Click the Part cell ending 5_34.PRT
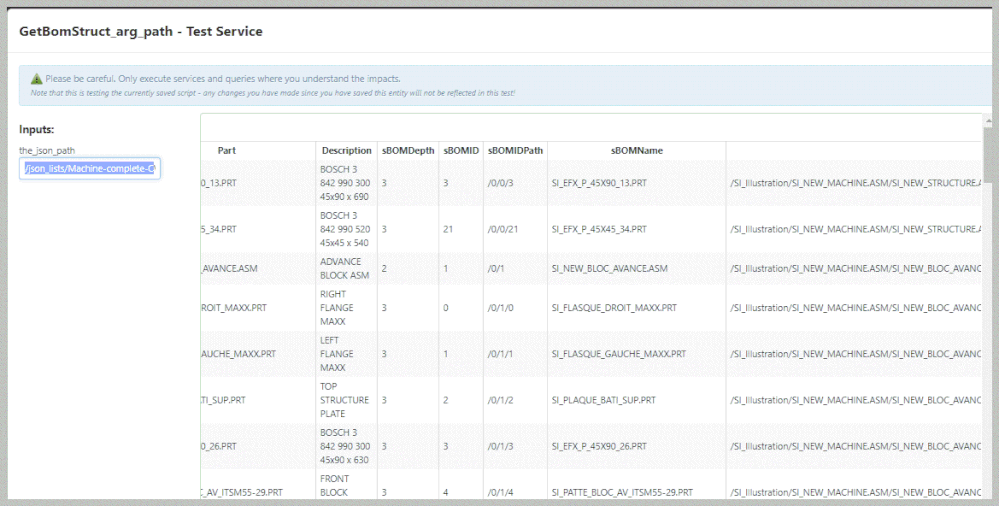Viewport: 999px width, 506px height. point(219,229)
